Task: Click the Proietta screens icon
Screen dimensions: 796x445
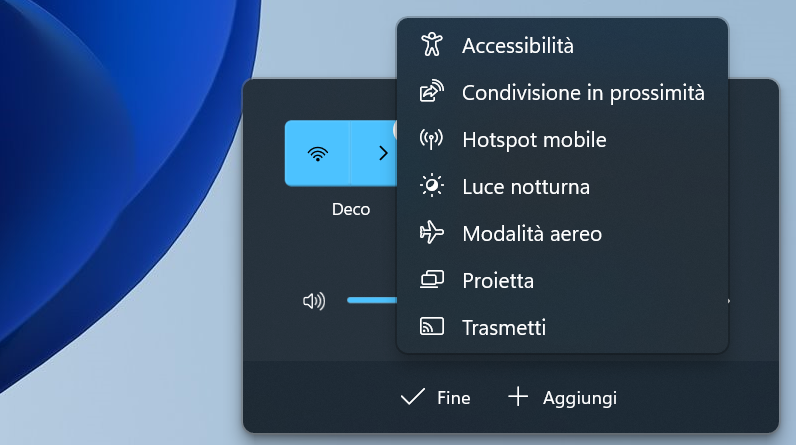Action: coord(431,280)
